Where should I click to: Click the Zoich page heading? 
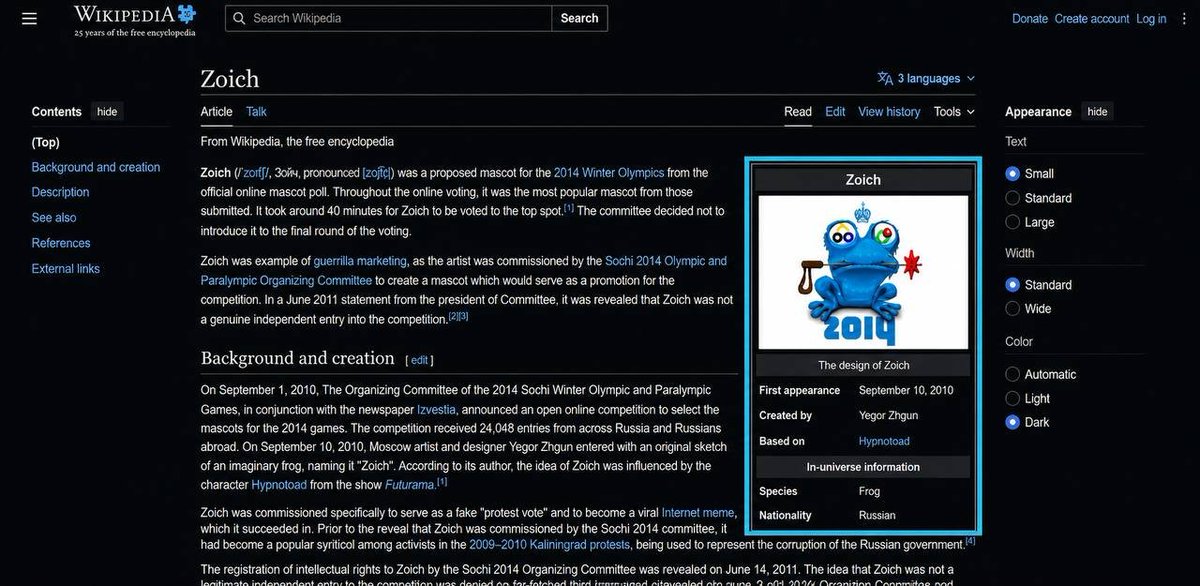[230, 79]
